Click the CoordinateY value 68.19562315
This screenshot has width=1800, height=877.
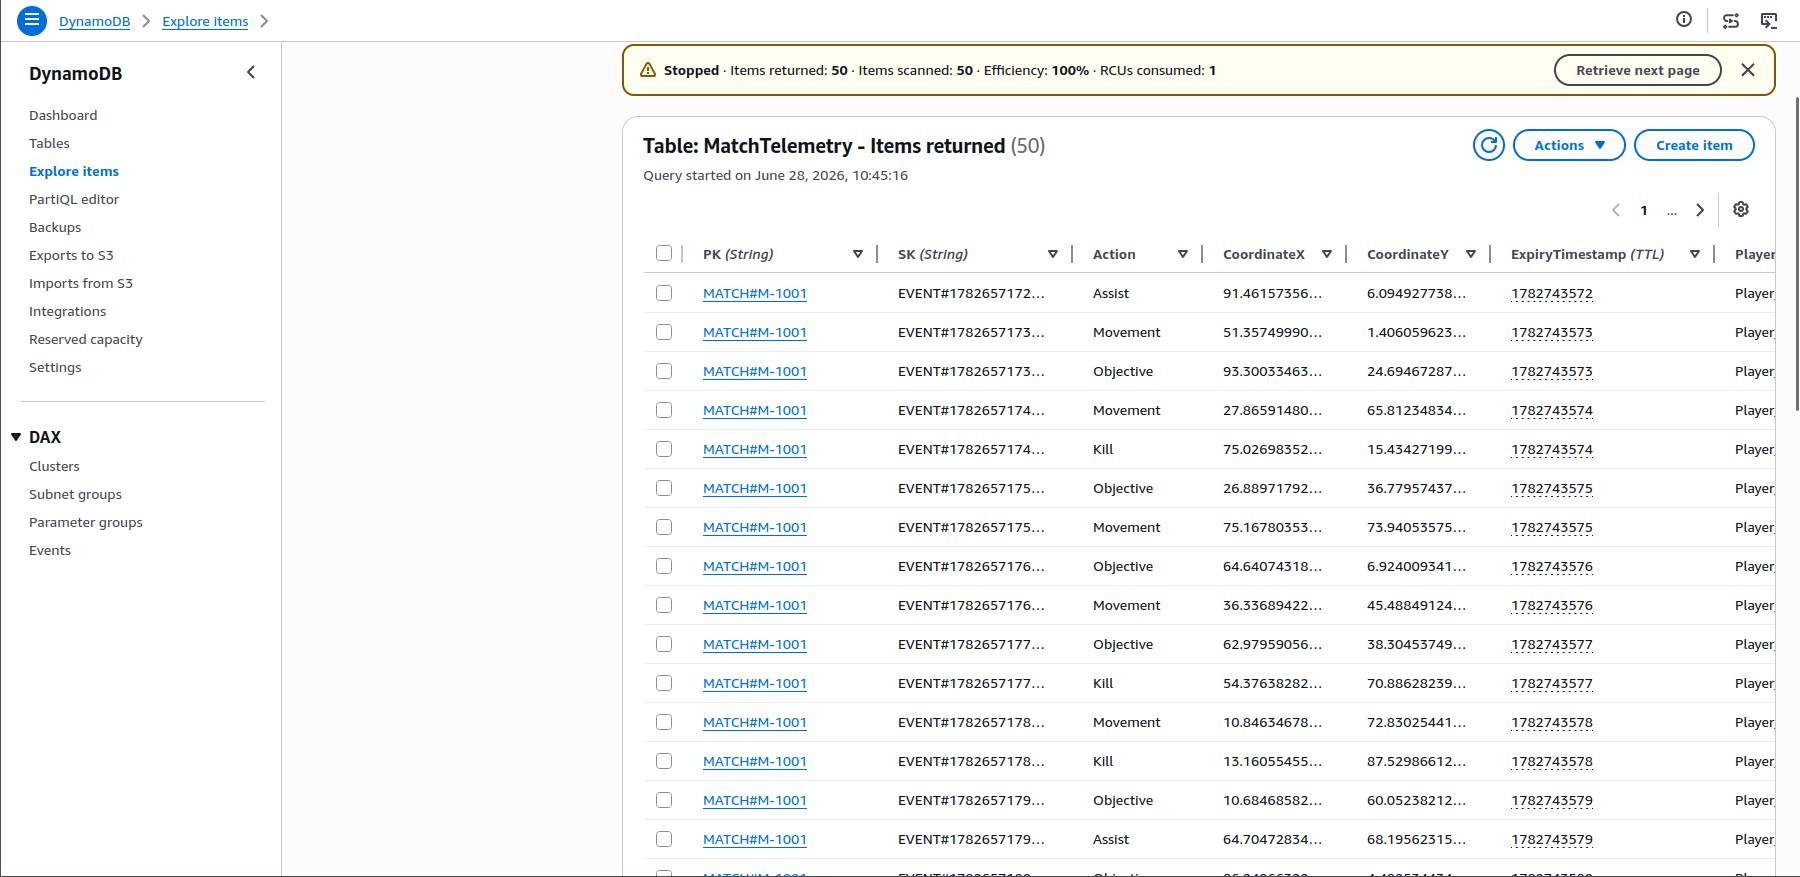1416,839
